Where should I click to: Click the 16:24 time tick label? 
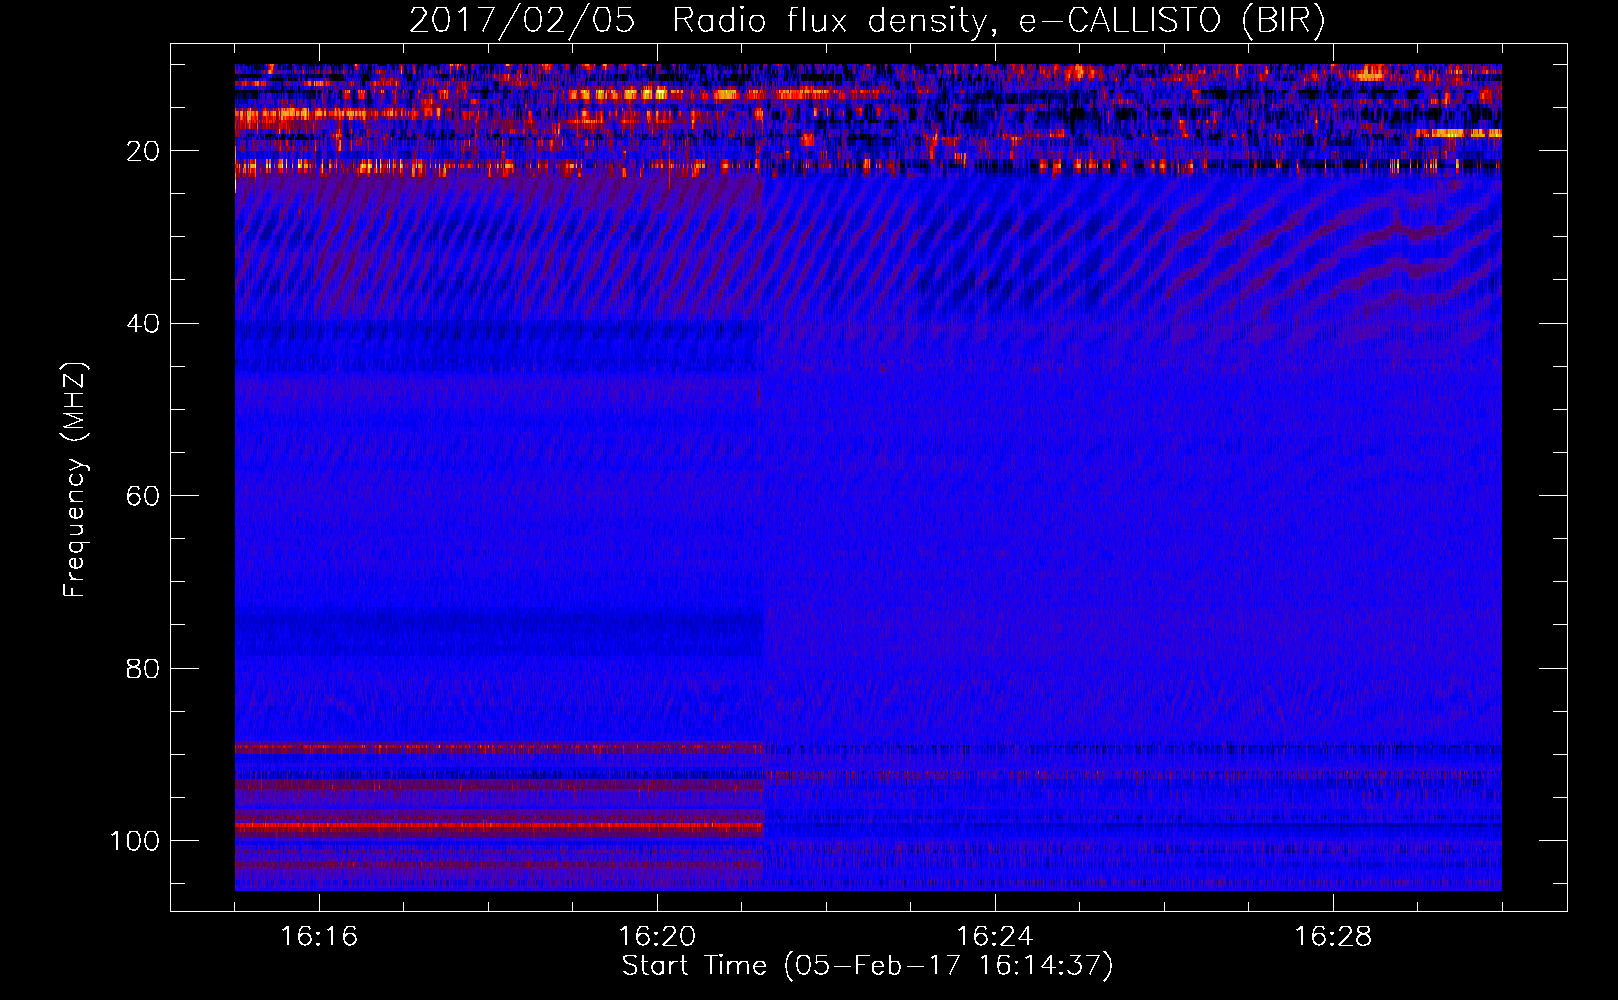point(995,937)
